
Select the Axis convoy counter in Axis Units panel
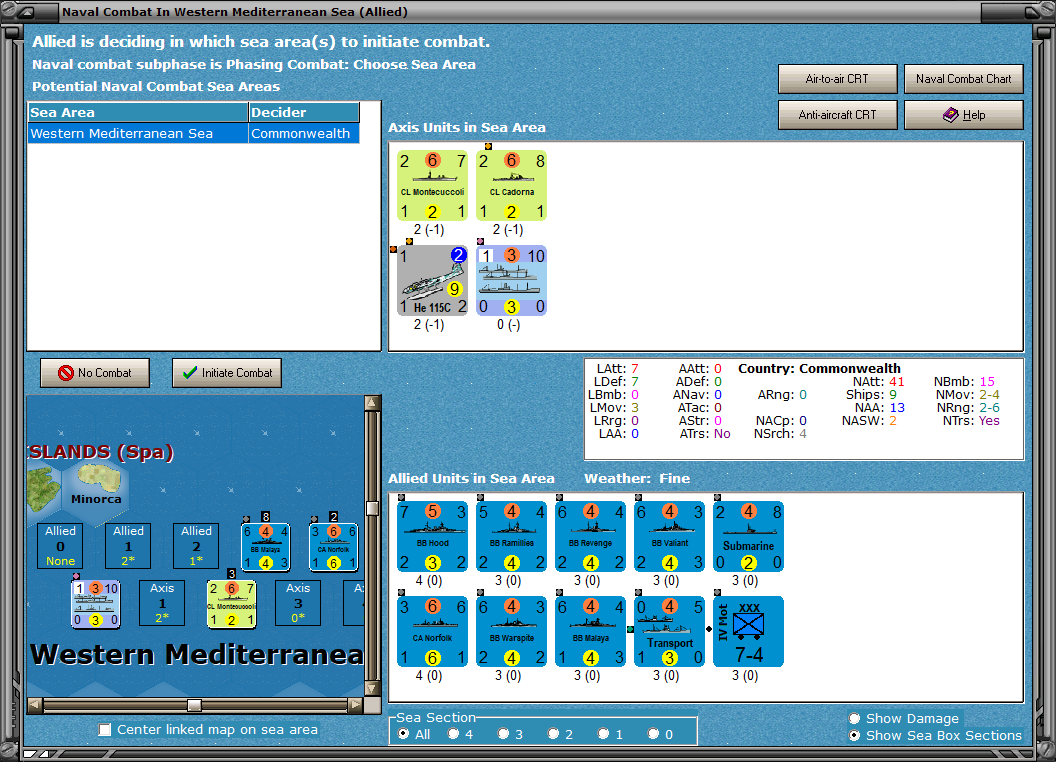click(511, 280)
